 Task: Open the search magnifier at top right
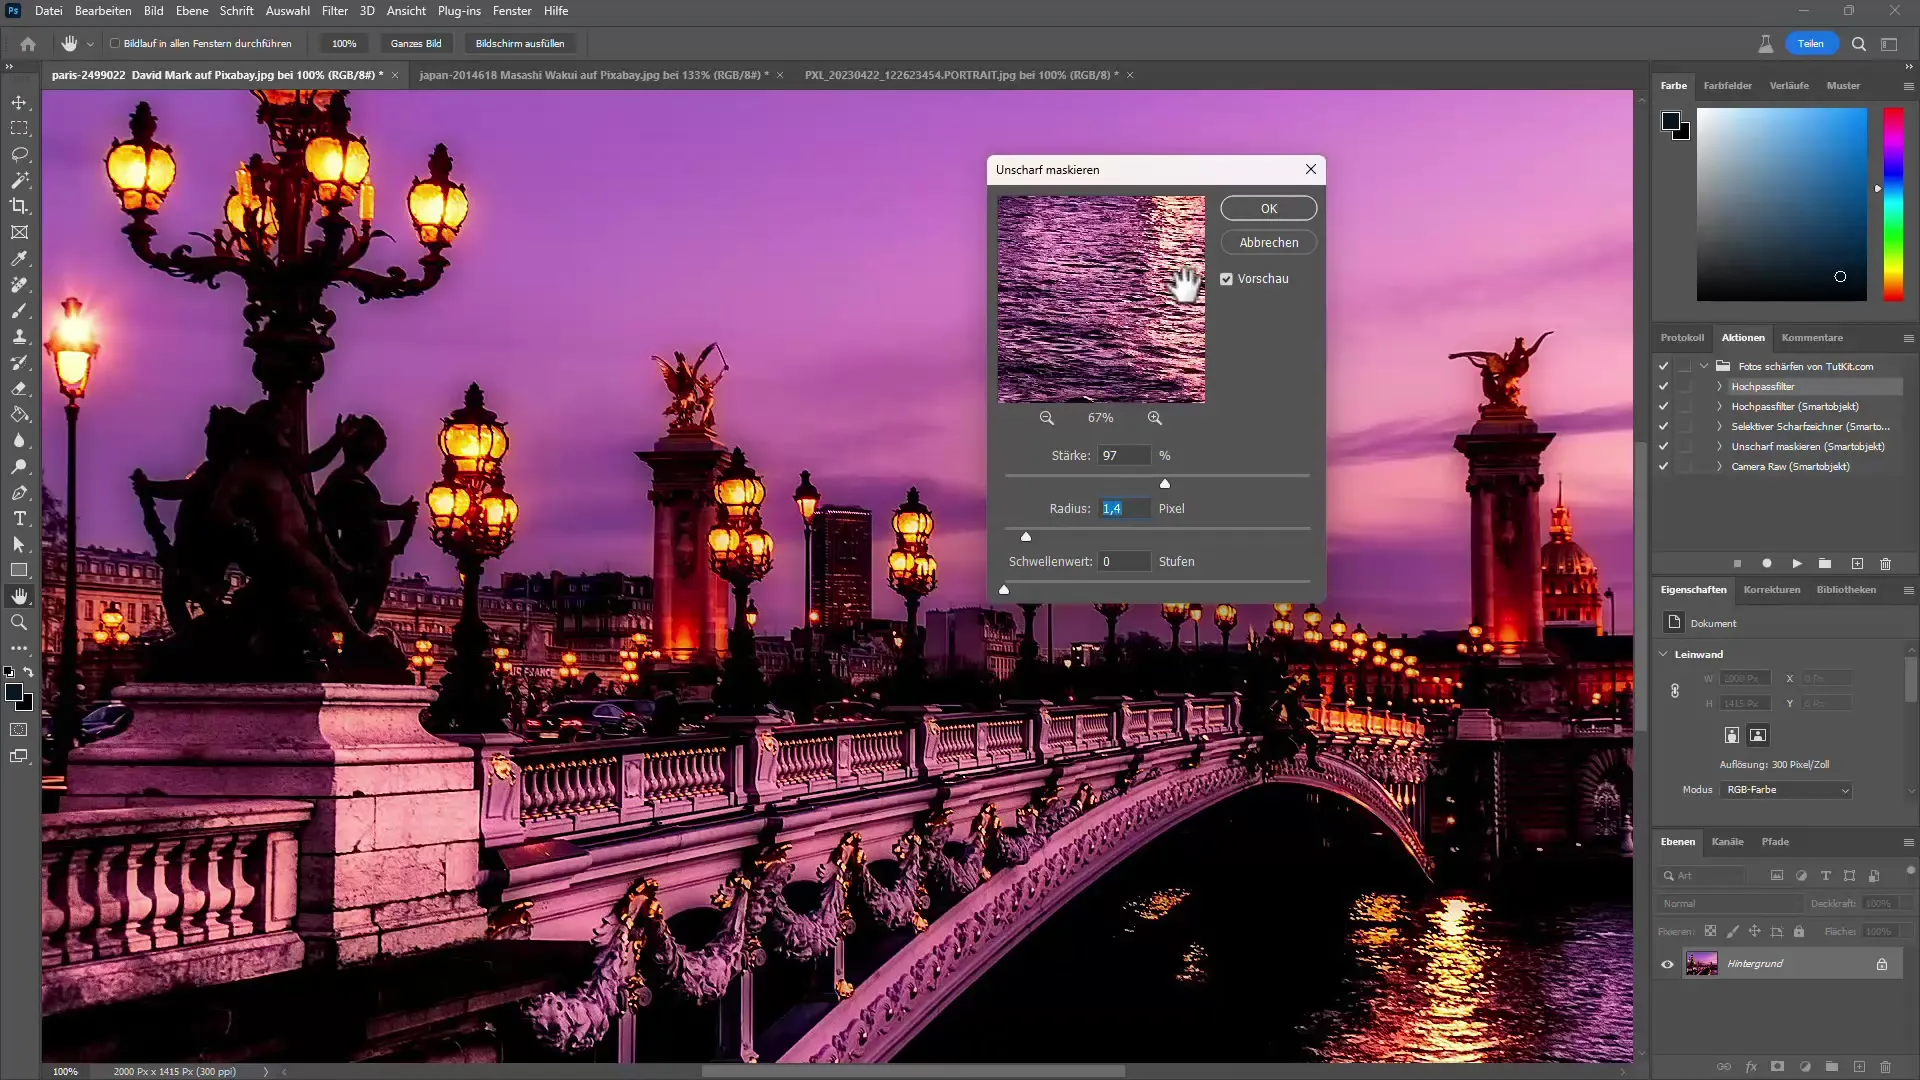click(1858, 44)
